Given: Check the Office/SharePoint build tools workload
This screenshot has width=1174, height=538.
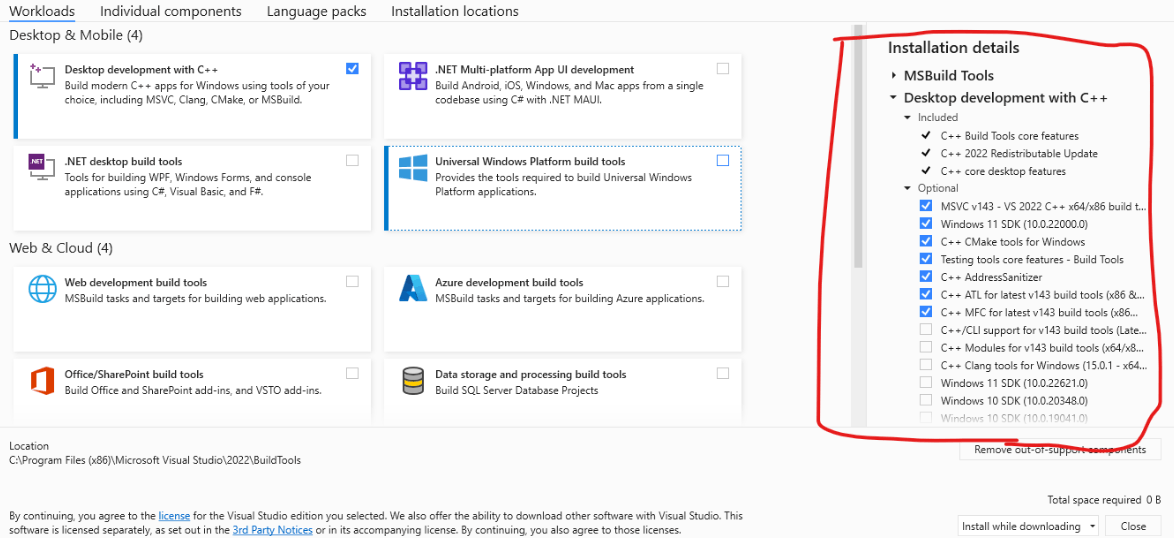Looking at the screenshot, I should 353,373.
